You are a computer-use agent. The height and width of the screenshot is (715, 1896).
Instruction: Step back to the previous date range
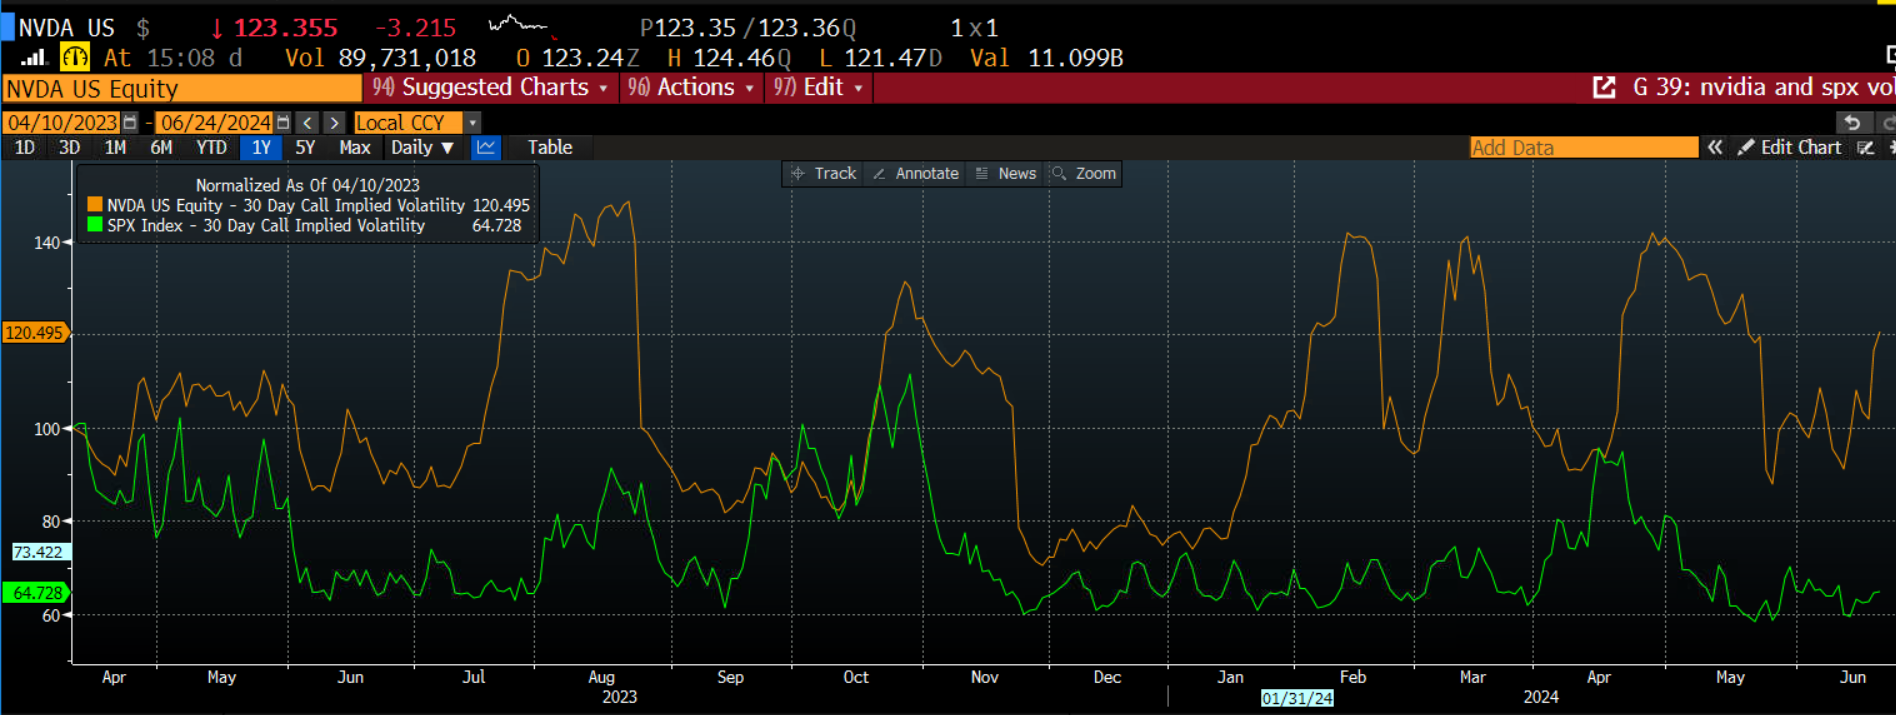308,122
